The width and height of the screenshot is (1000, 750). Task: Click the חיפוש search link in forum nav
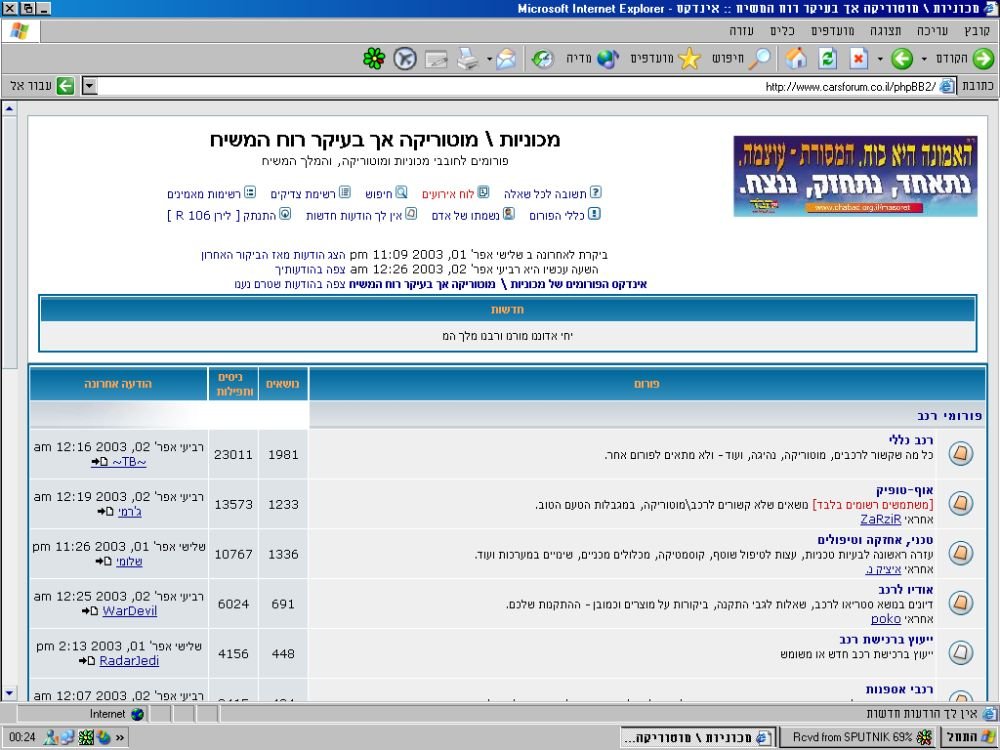point(379,194)
